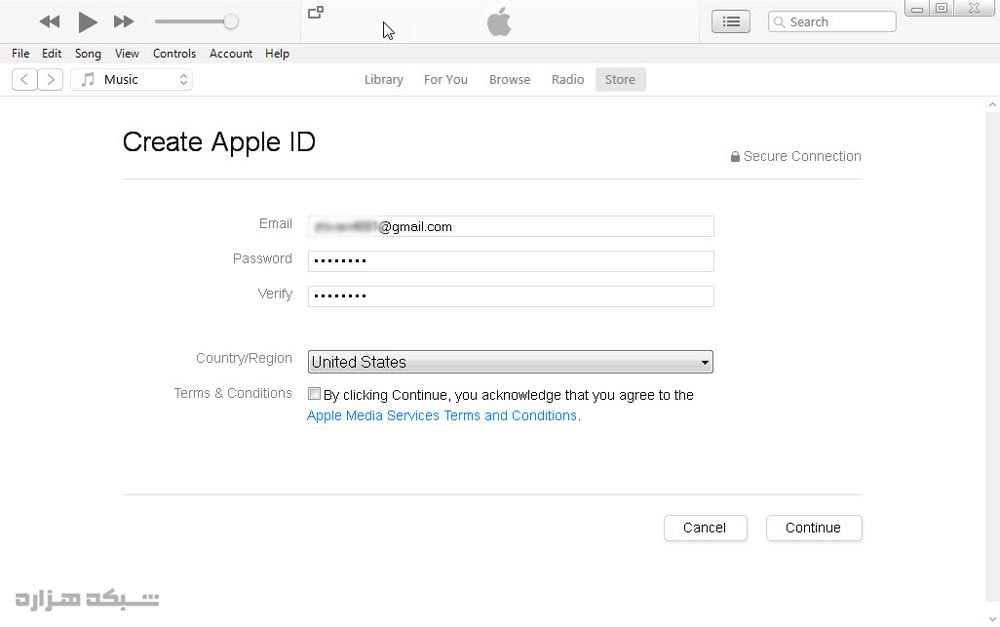Open the Up Next list icon
The width and height of the screenshot is (1000, 627).
pyautogui.click(x=731, y=22)
